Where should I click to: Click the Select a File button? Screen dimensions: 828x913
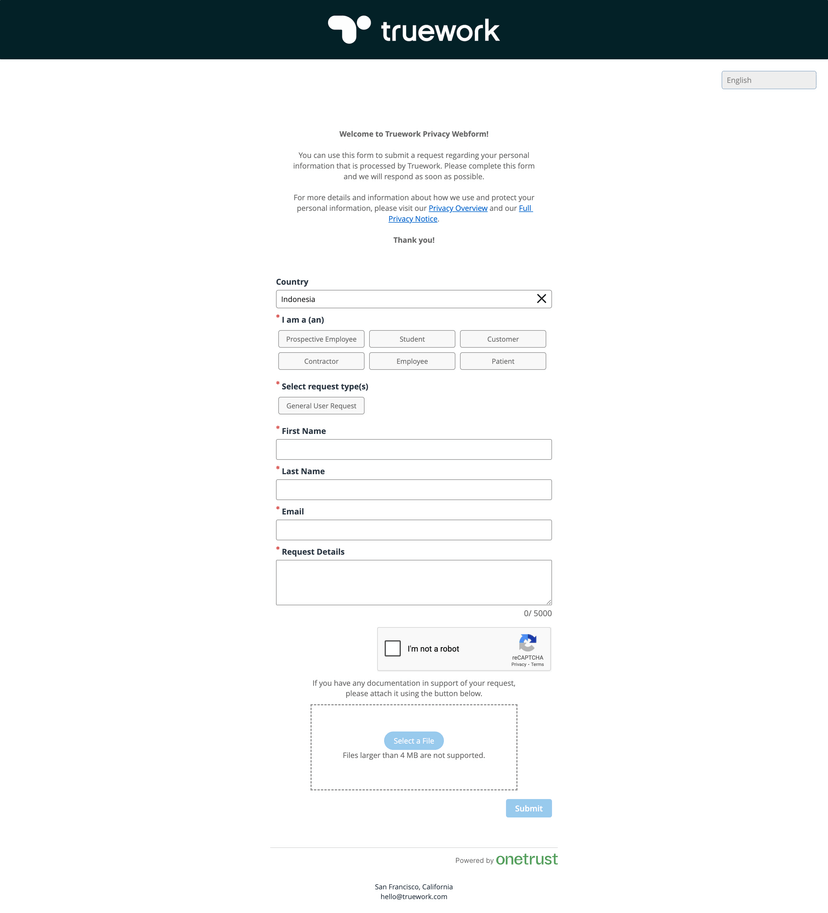click(413, 740)
